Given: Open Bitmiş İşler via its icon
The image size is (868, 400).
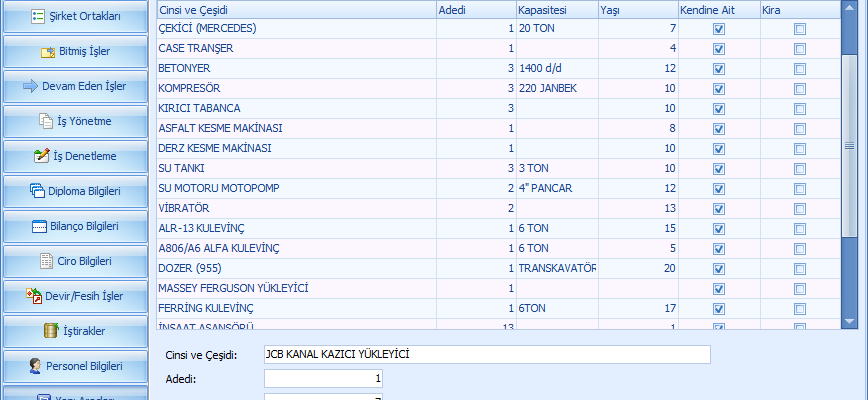Looking at the screenshot, I should 49,52.
